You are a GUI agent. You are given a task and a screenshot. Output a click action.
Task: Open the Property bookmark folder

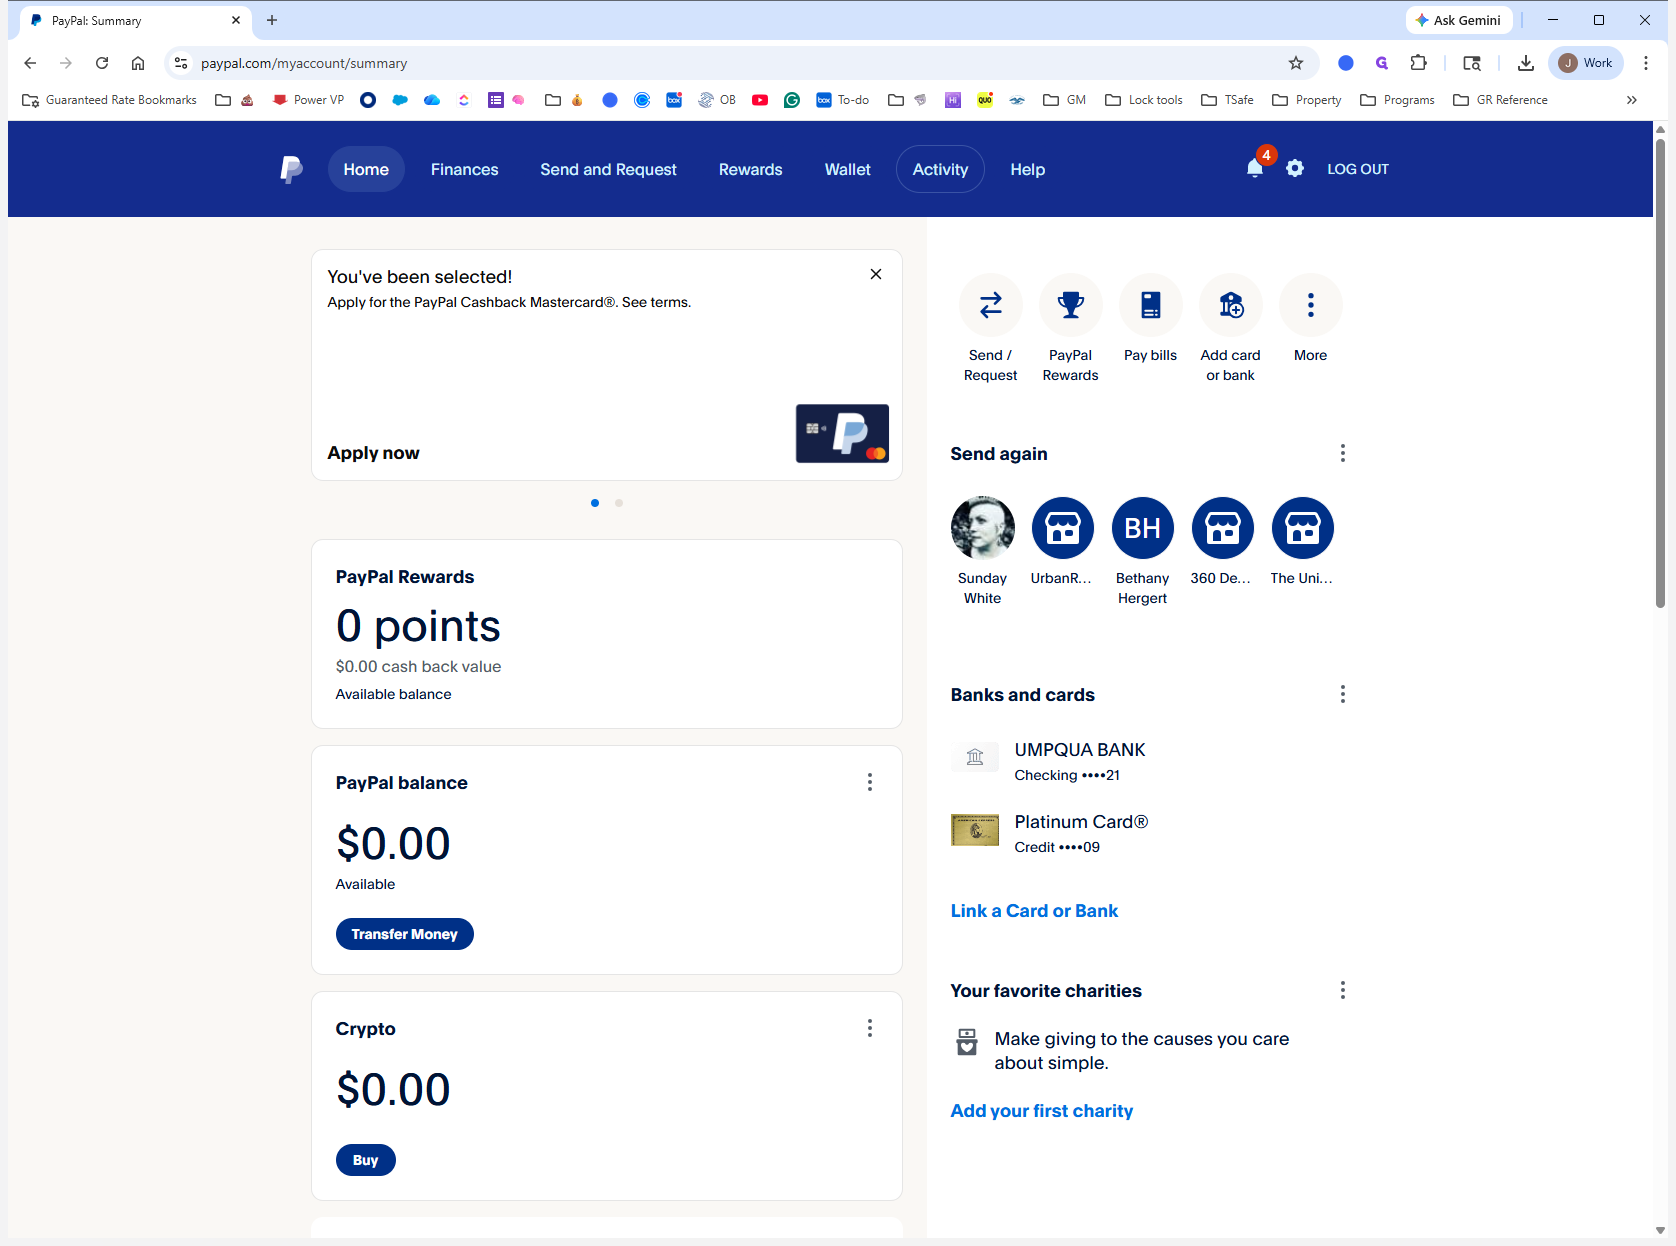(1307, 100)
